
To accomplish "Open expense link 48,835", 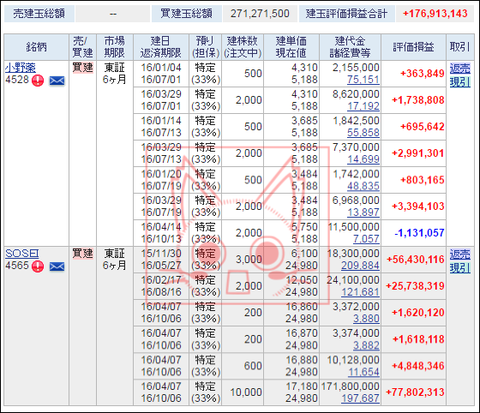I will (x=363, y=186).
